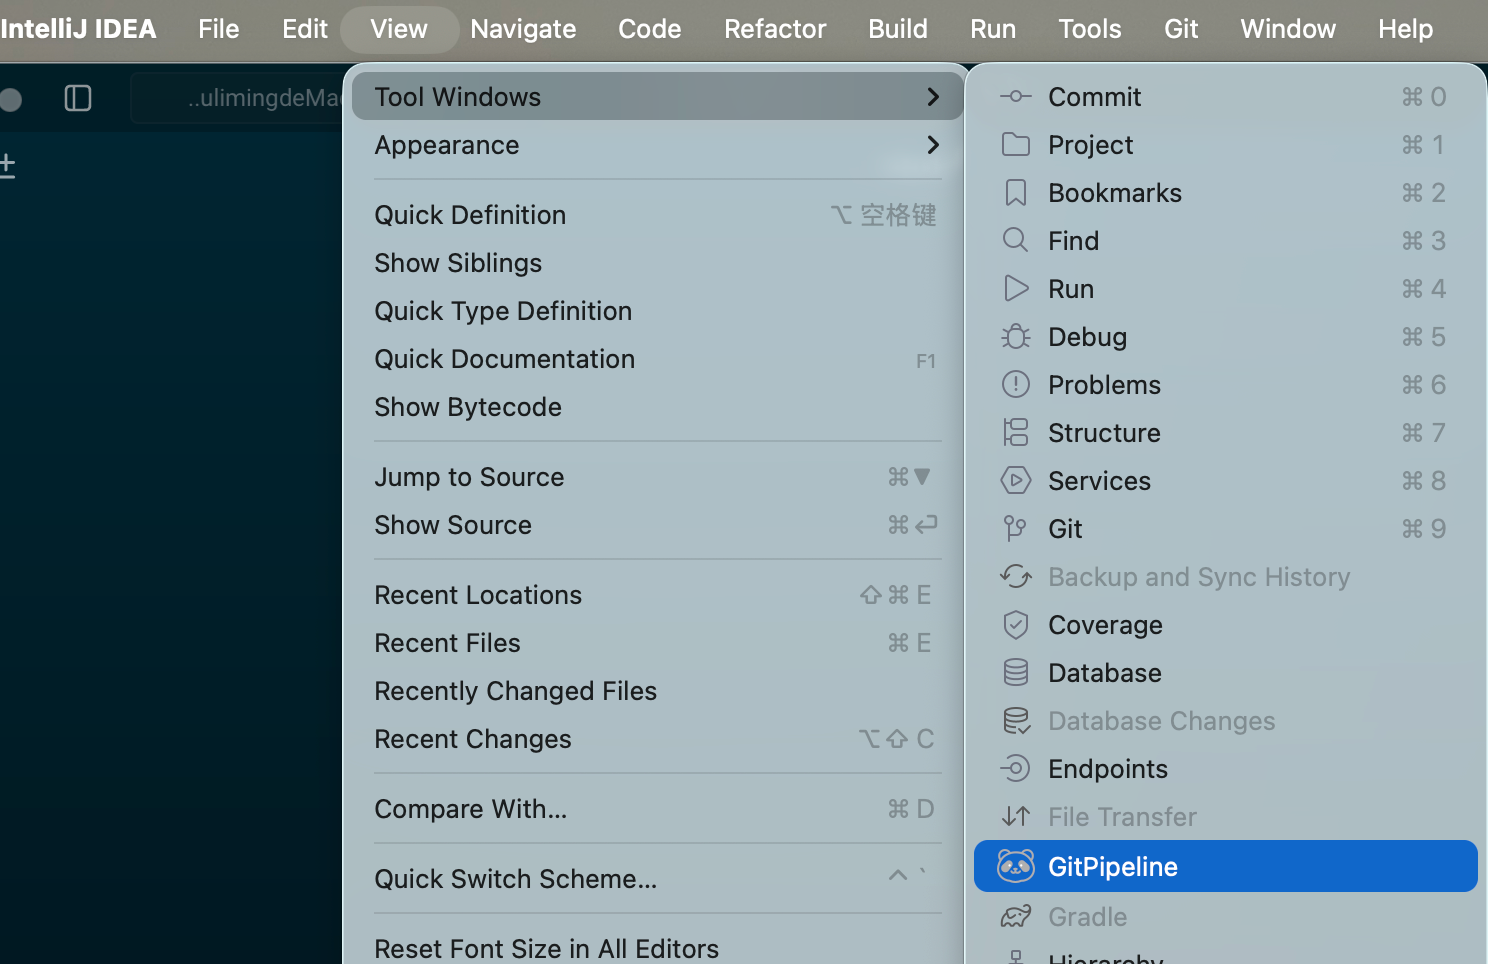Open the Database tool window
Image resolution: width=1488 pixels, height=964 pixels.
tap(1104, 672)
